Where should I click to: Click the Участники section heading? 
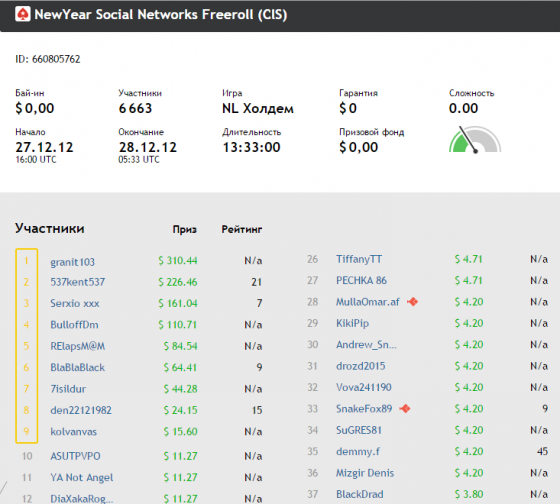pyautogui.click(x=50, y=228)
